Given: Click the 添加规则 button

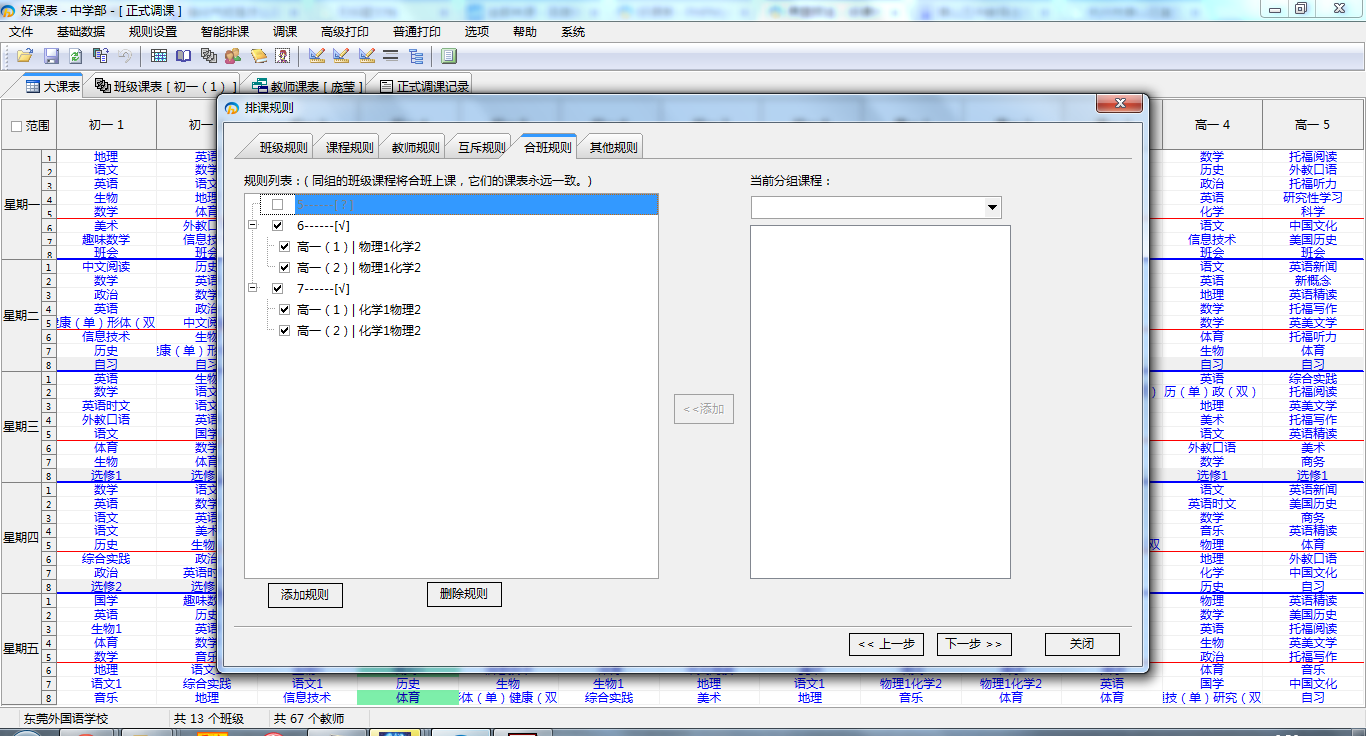Looking at the screenshot, I should pyautogui.click(x=305, y=595).
